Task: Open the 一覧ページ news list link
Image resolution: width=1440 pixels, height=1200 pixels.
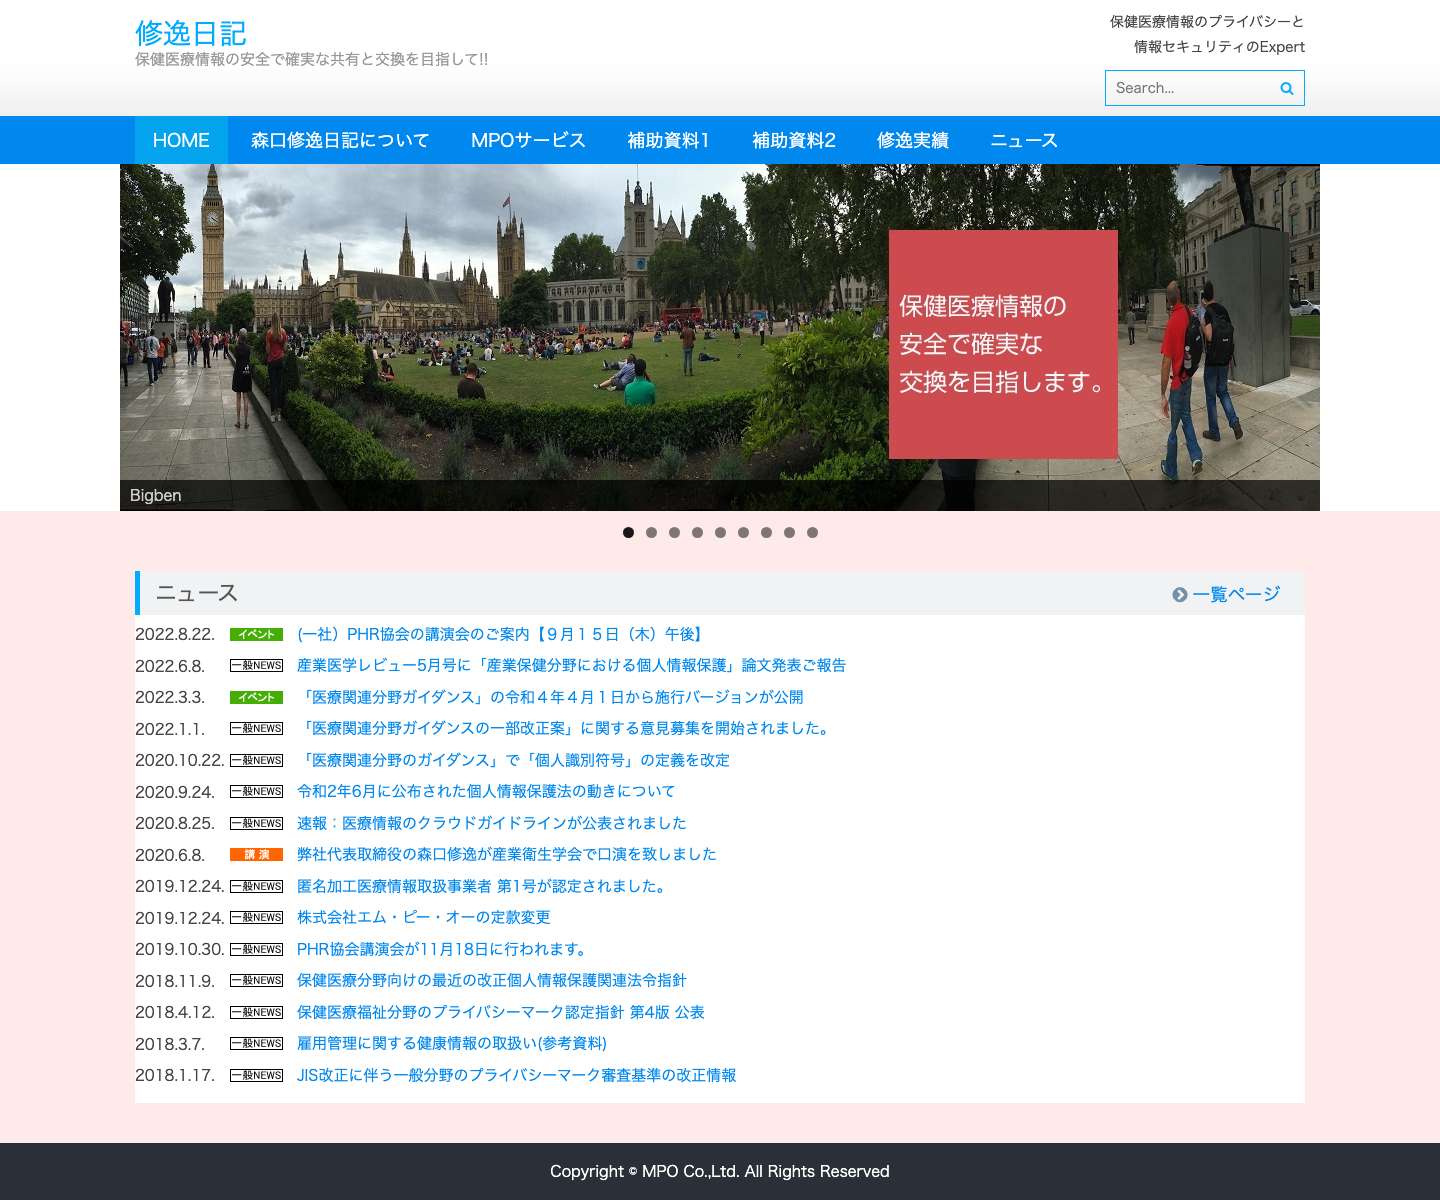Action: 1236,594
